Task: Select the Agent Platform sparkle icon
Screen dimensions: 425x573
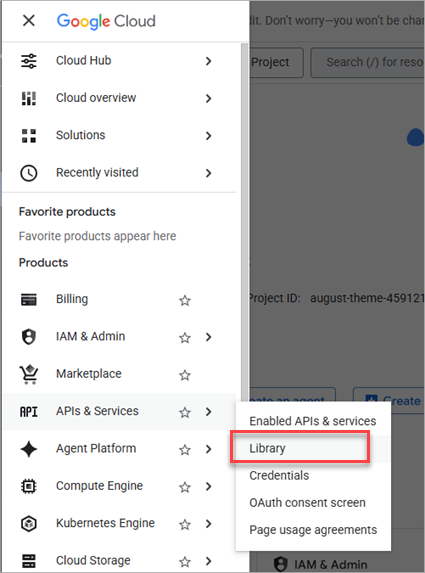Action: pyautogui.click(x=29, y=449)
